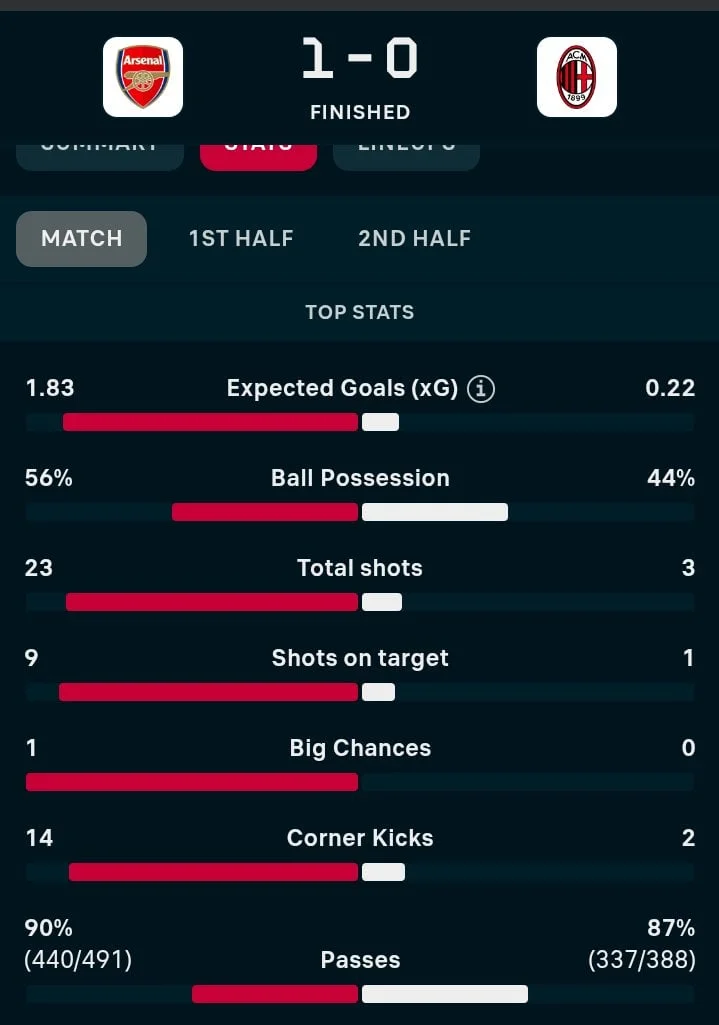The width and height of the screenshot is (719, 1025).
Task: Select the Match stats filter
Action: (82, 238)
